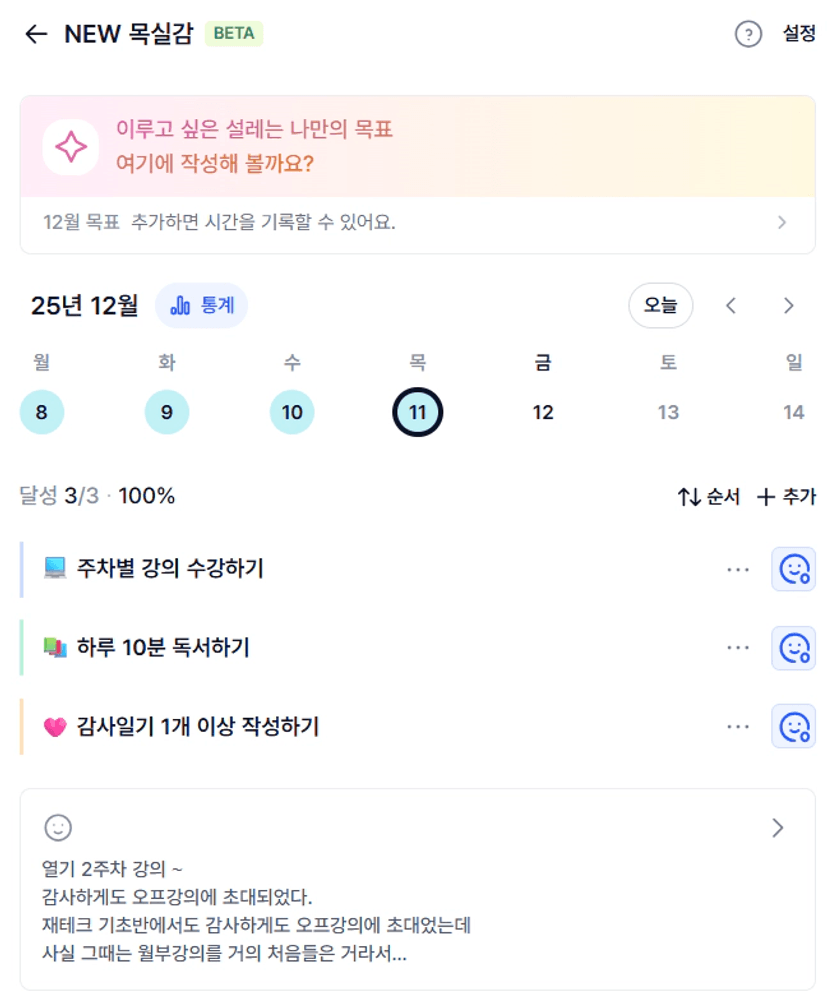Go to the previous week with left chevron
827x1001 pixels.
(x=731, y=306)
